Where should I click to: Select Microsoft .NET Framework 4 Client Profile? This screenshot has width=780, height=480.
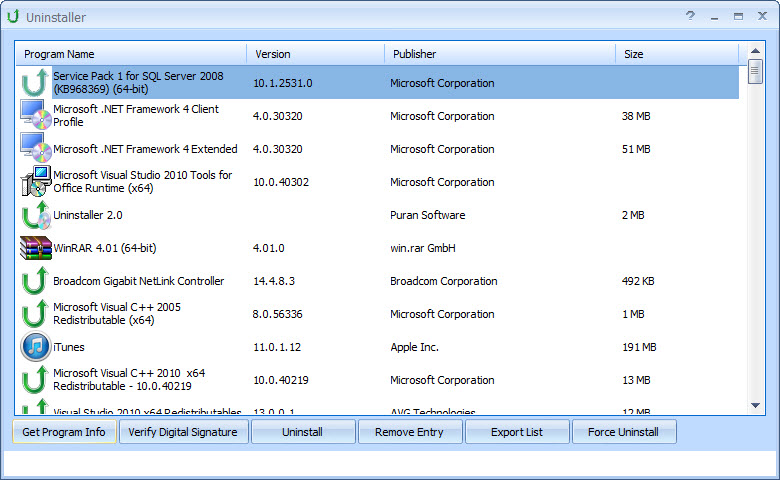click(x=136, y=115)
